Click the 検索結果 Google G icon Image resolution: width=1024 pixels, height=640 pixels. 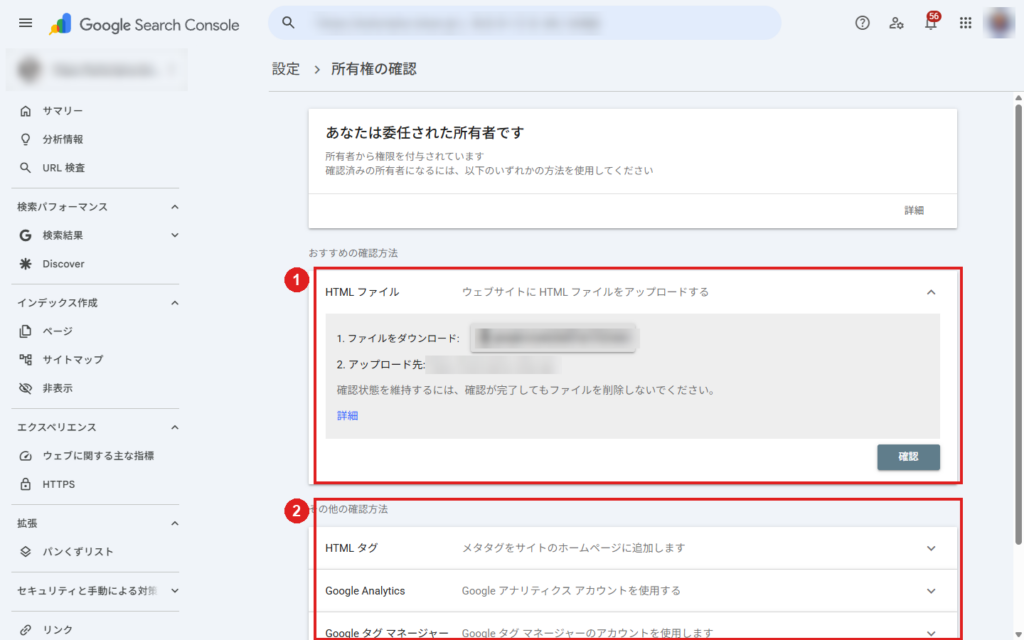coord(25,235)
